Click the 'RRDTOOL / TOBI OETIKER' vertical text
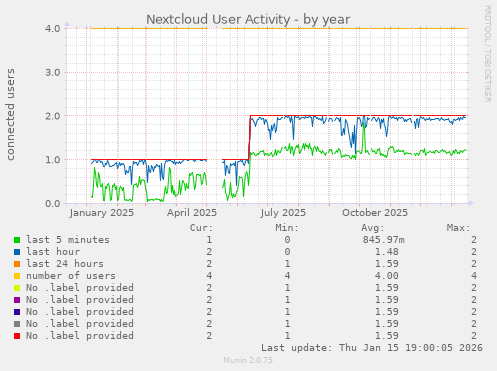The width and height of the screenshot is (497, 371). point(487,54)
